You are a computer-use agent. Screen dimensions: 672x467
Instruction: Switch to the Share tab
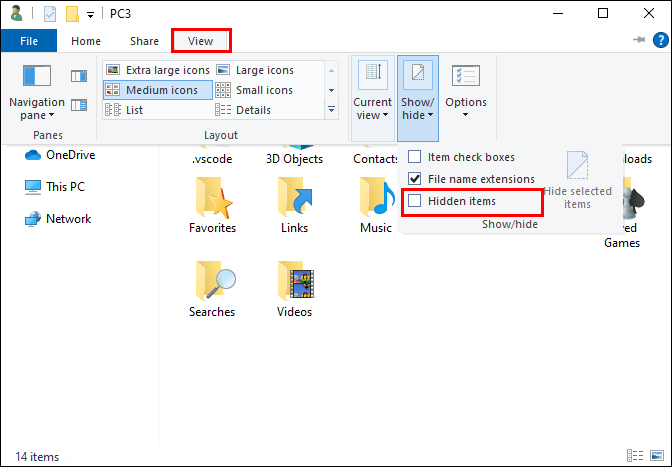click(144, 41)
